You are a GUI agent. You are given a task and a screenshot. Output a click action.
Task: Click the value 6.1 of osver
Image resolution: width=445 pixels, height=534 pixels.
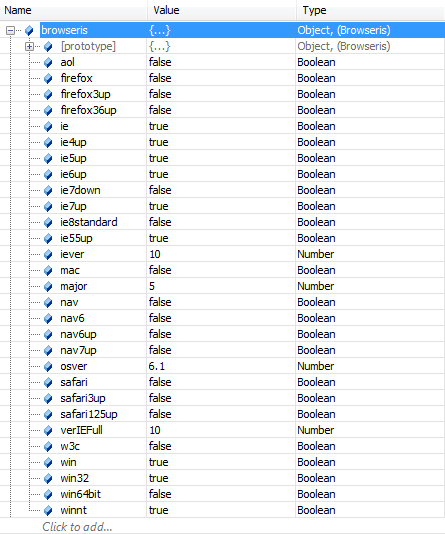pyautogui.click(x=157, y=366)
